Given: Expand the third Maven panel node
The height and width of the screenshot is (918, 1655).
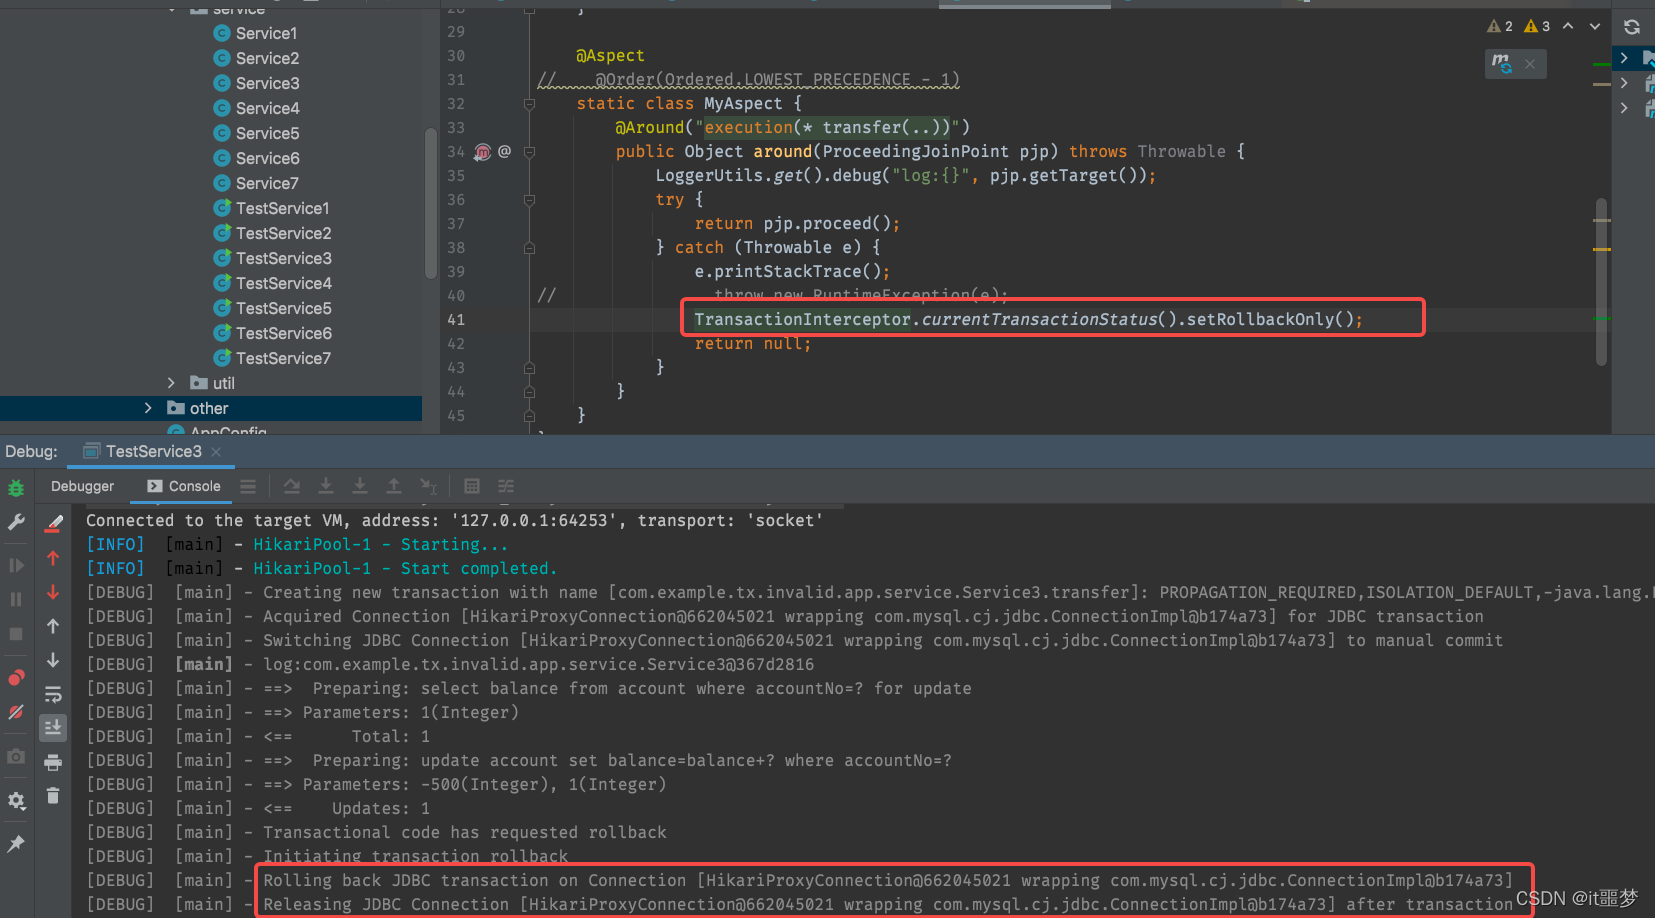Looking at the screenshot, I should pos(1624,108).
